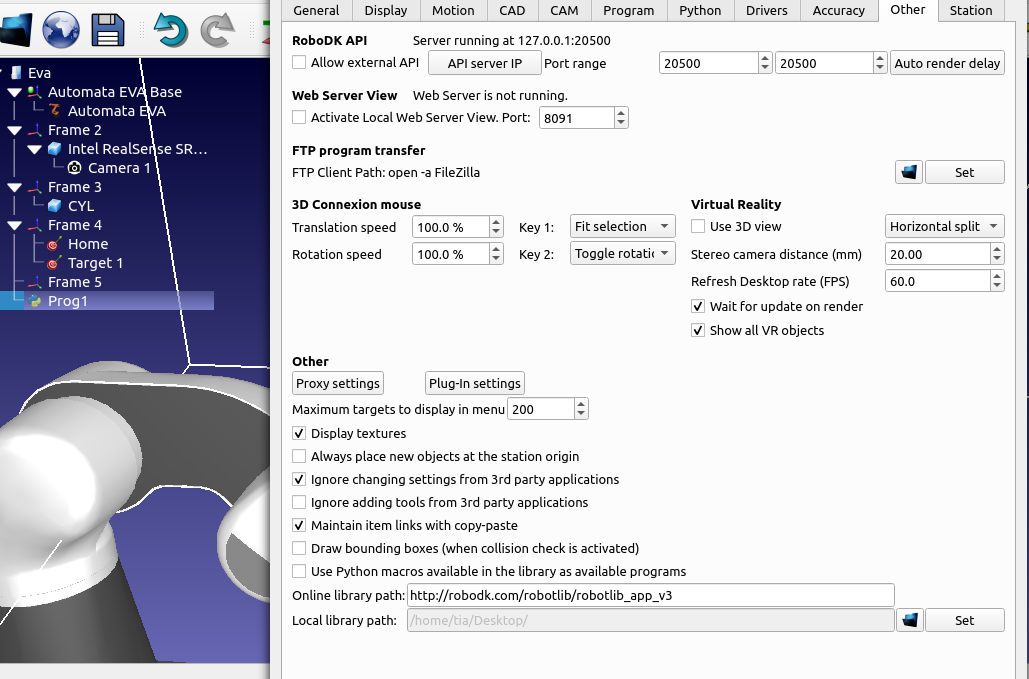Switch to the Python tab
The height and width of the screenshot is (679, 1029).
(x=700, y=10)
